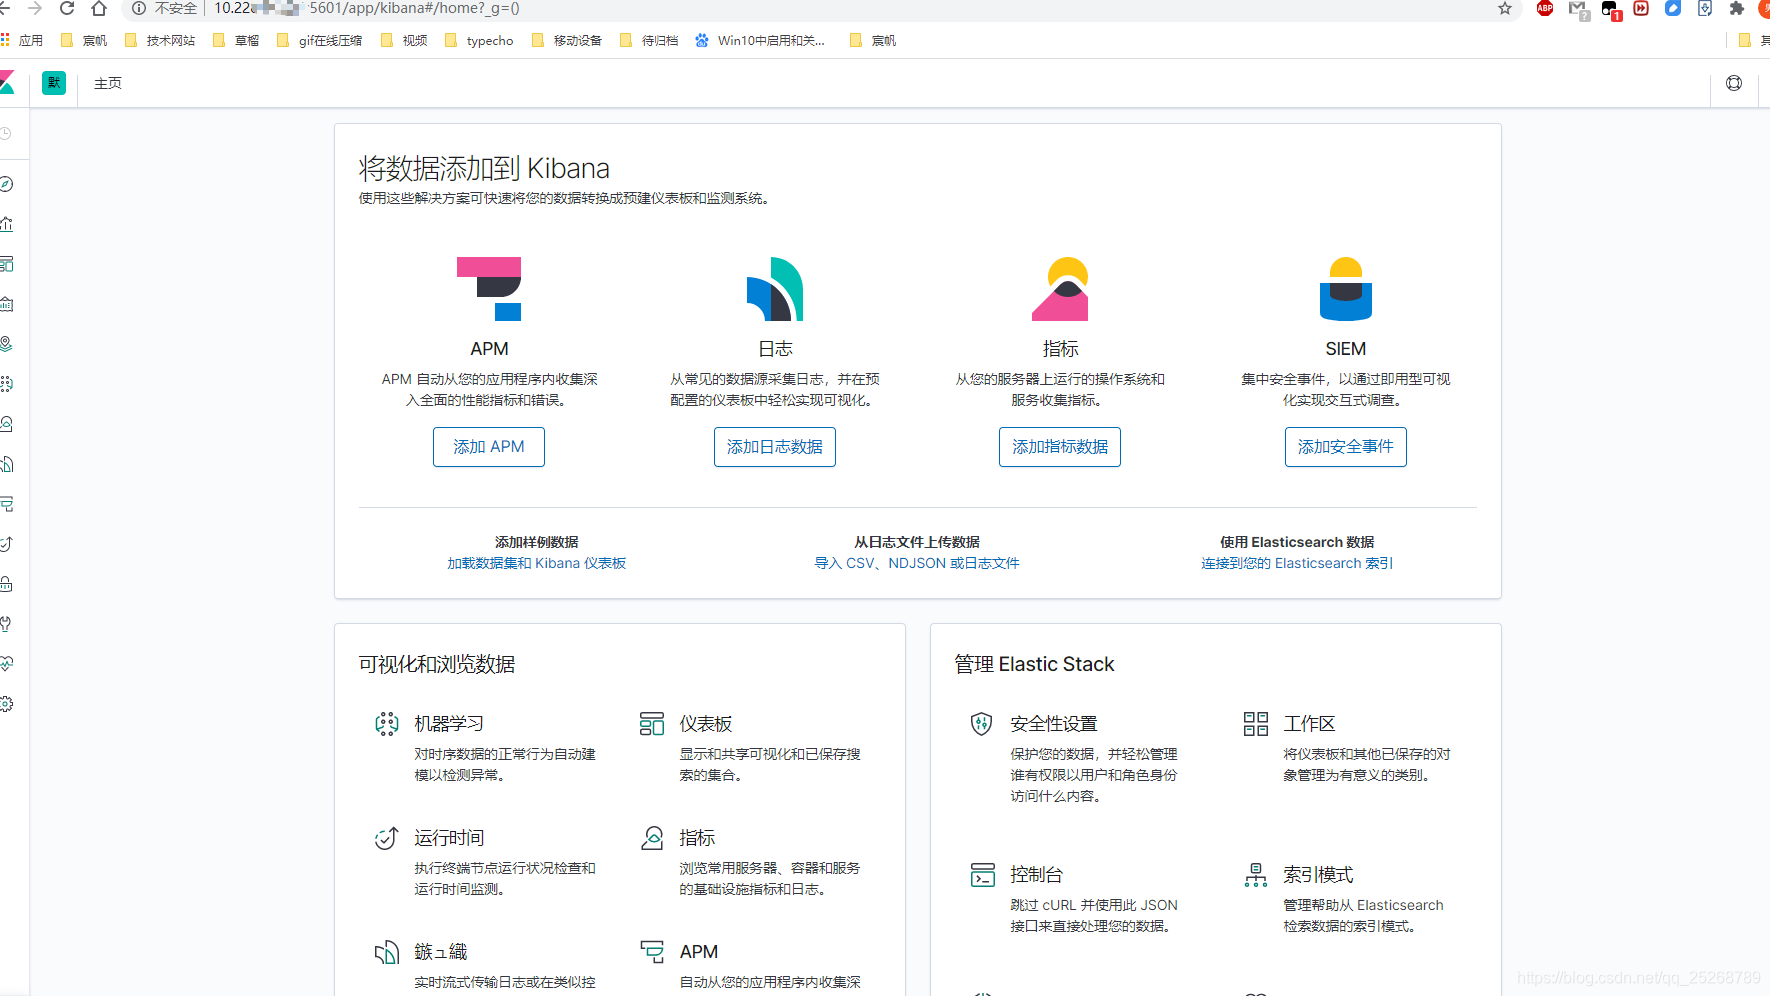
Task: Click the 添加指标数据 button
Action: tap(1060, 447)
